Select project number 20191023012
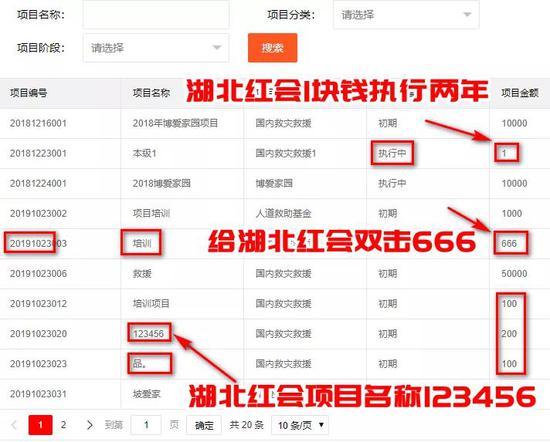550x442 pixels. [38, 303]
